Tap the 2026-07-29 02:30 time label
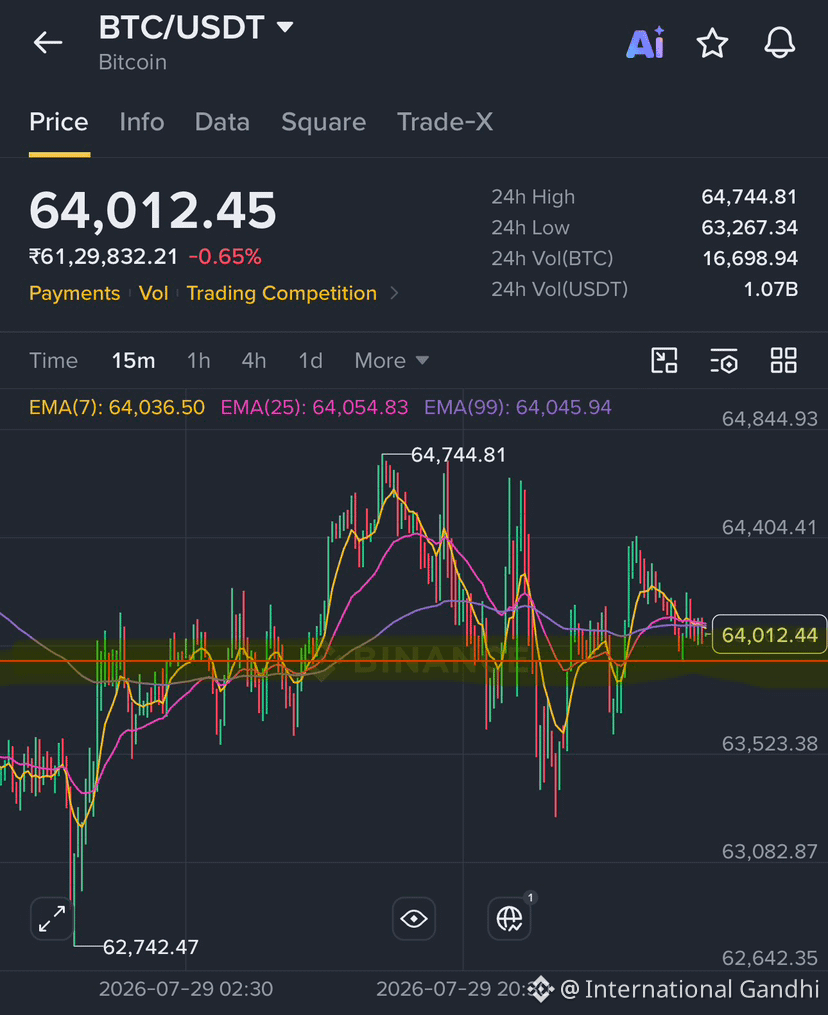This screenshot has height=1015, width=828. pos(186,989)
